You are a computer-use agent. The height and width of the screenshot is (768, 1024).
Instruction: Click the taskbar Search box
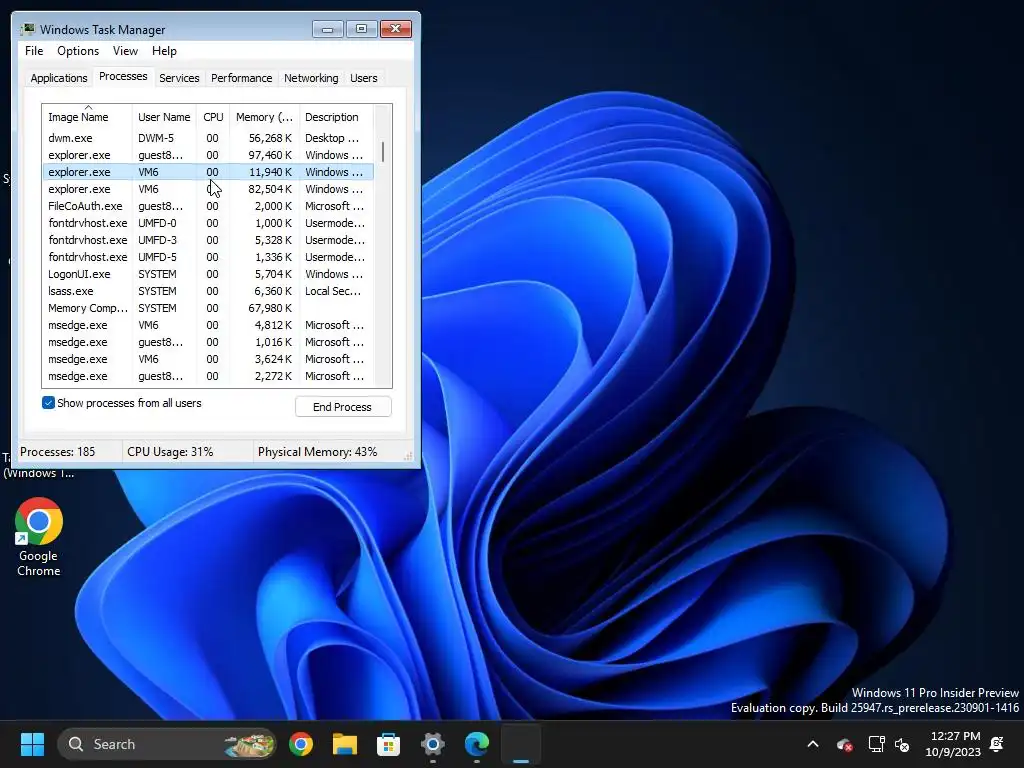[167, 744]
